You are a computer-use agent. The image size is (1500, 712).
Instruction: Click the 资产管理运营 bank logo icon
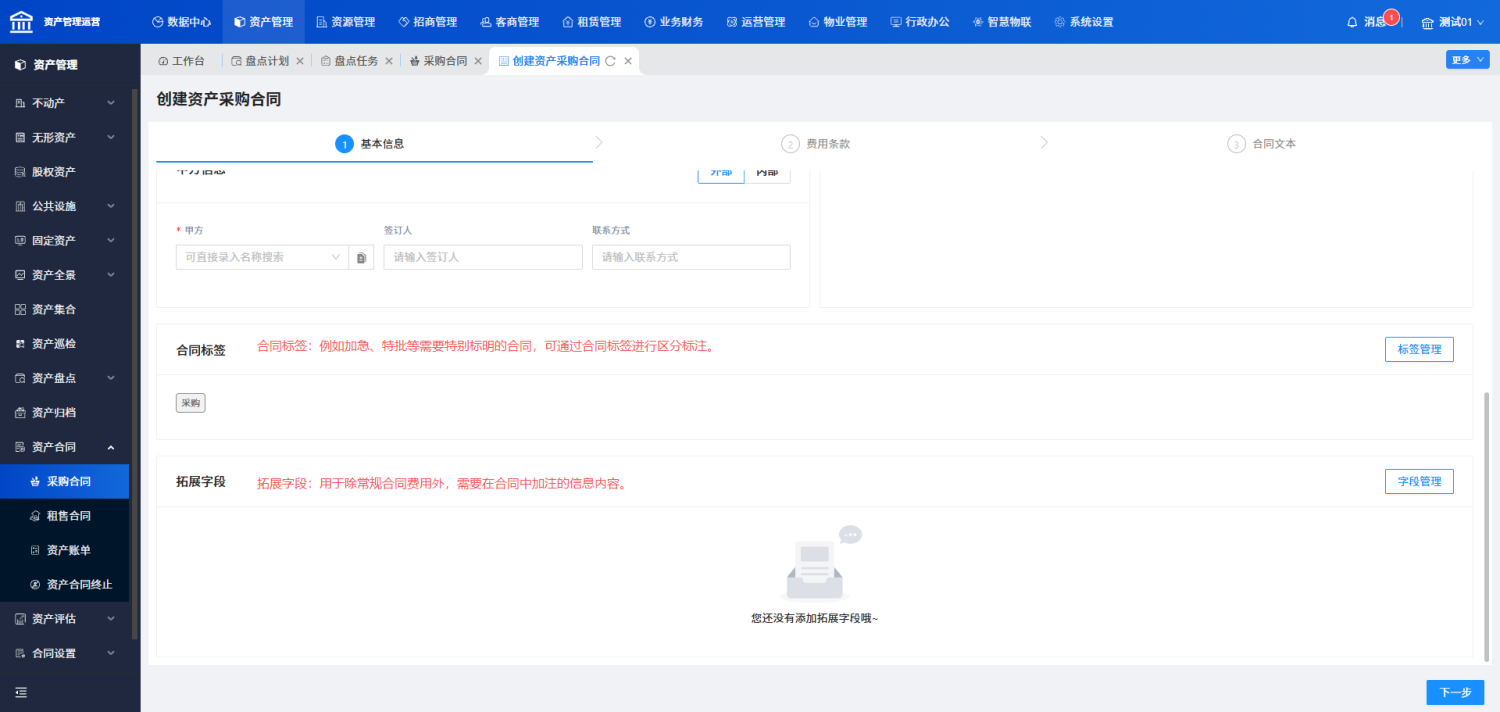21,21
